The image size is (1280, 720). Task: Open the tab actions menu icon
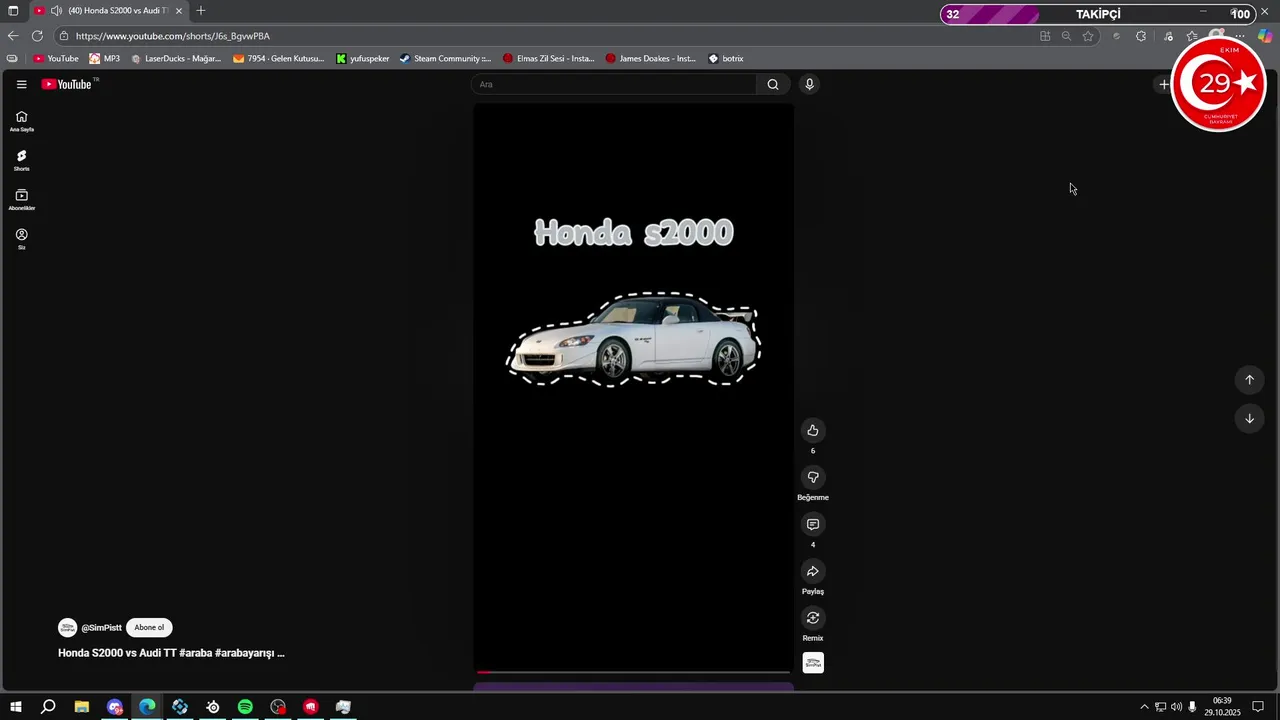click(13, 11)
